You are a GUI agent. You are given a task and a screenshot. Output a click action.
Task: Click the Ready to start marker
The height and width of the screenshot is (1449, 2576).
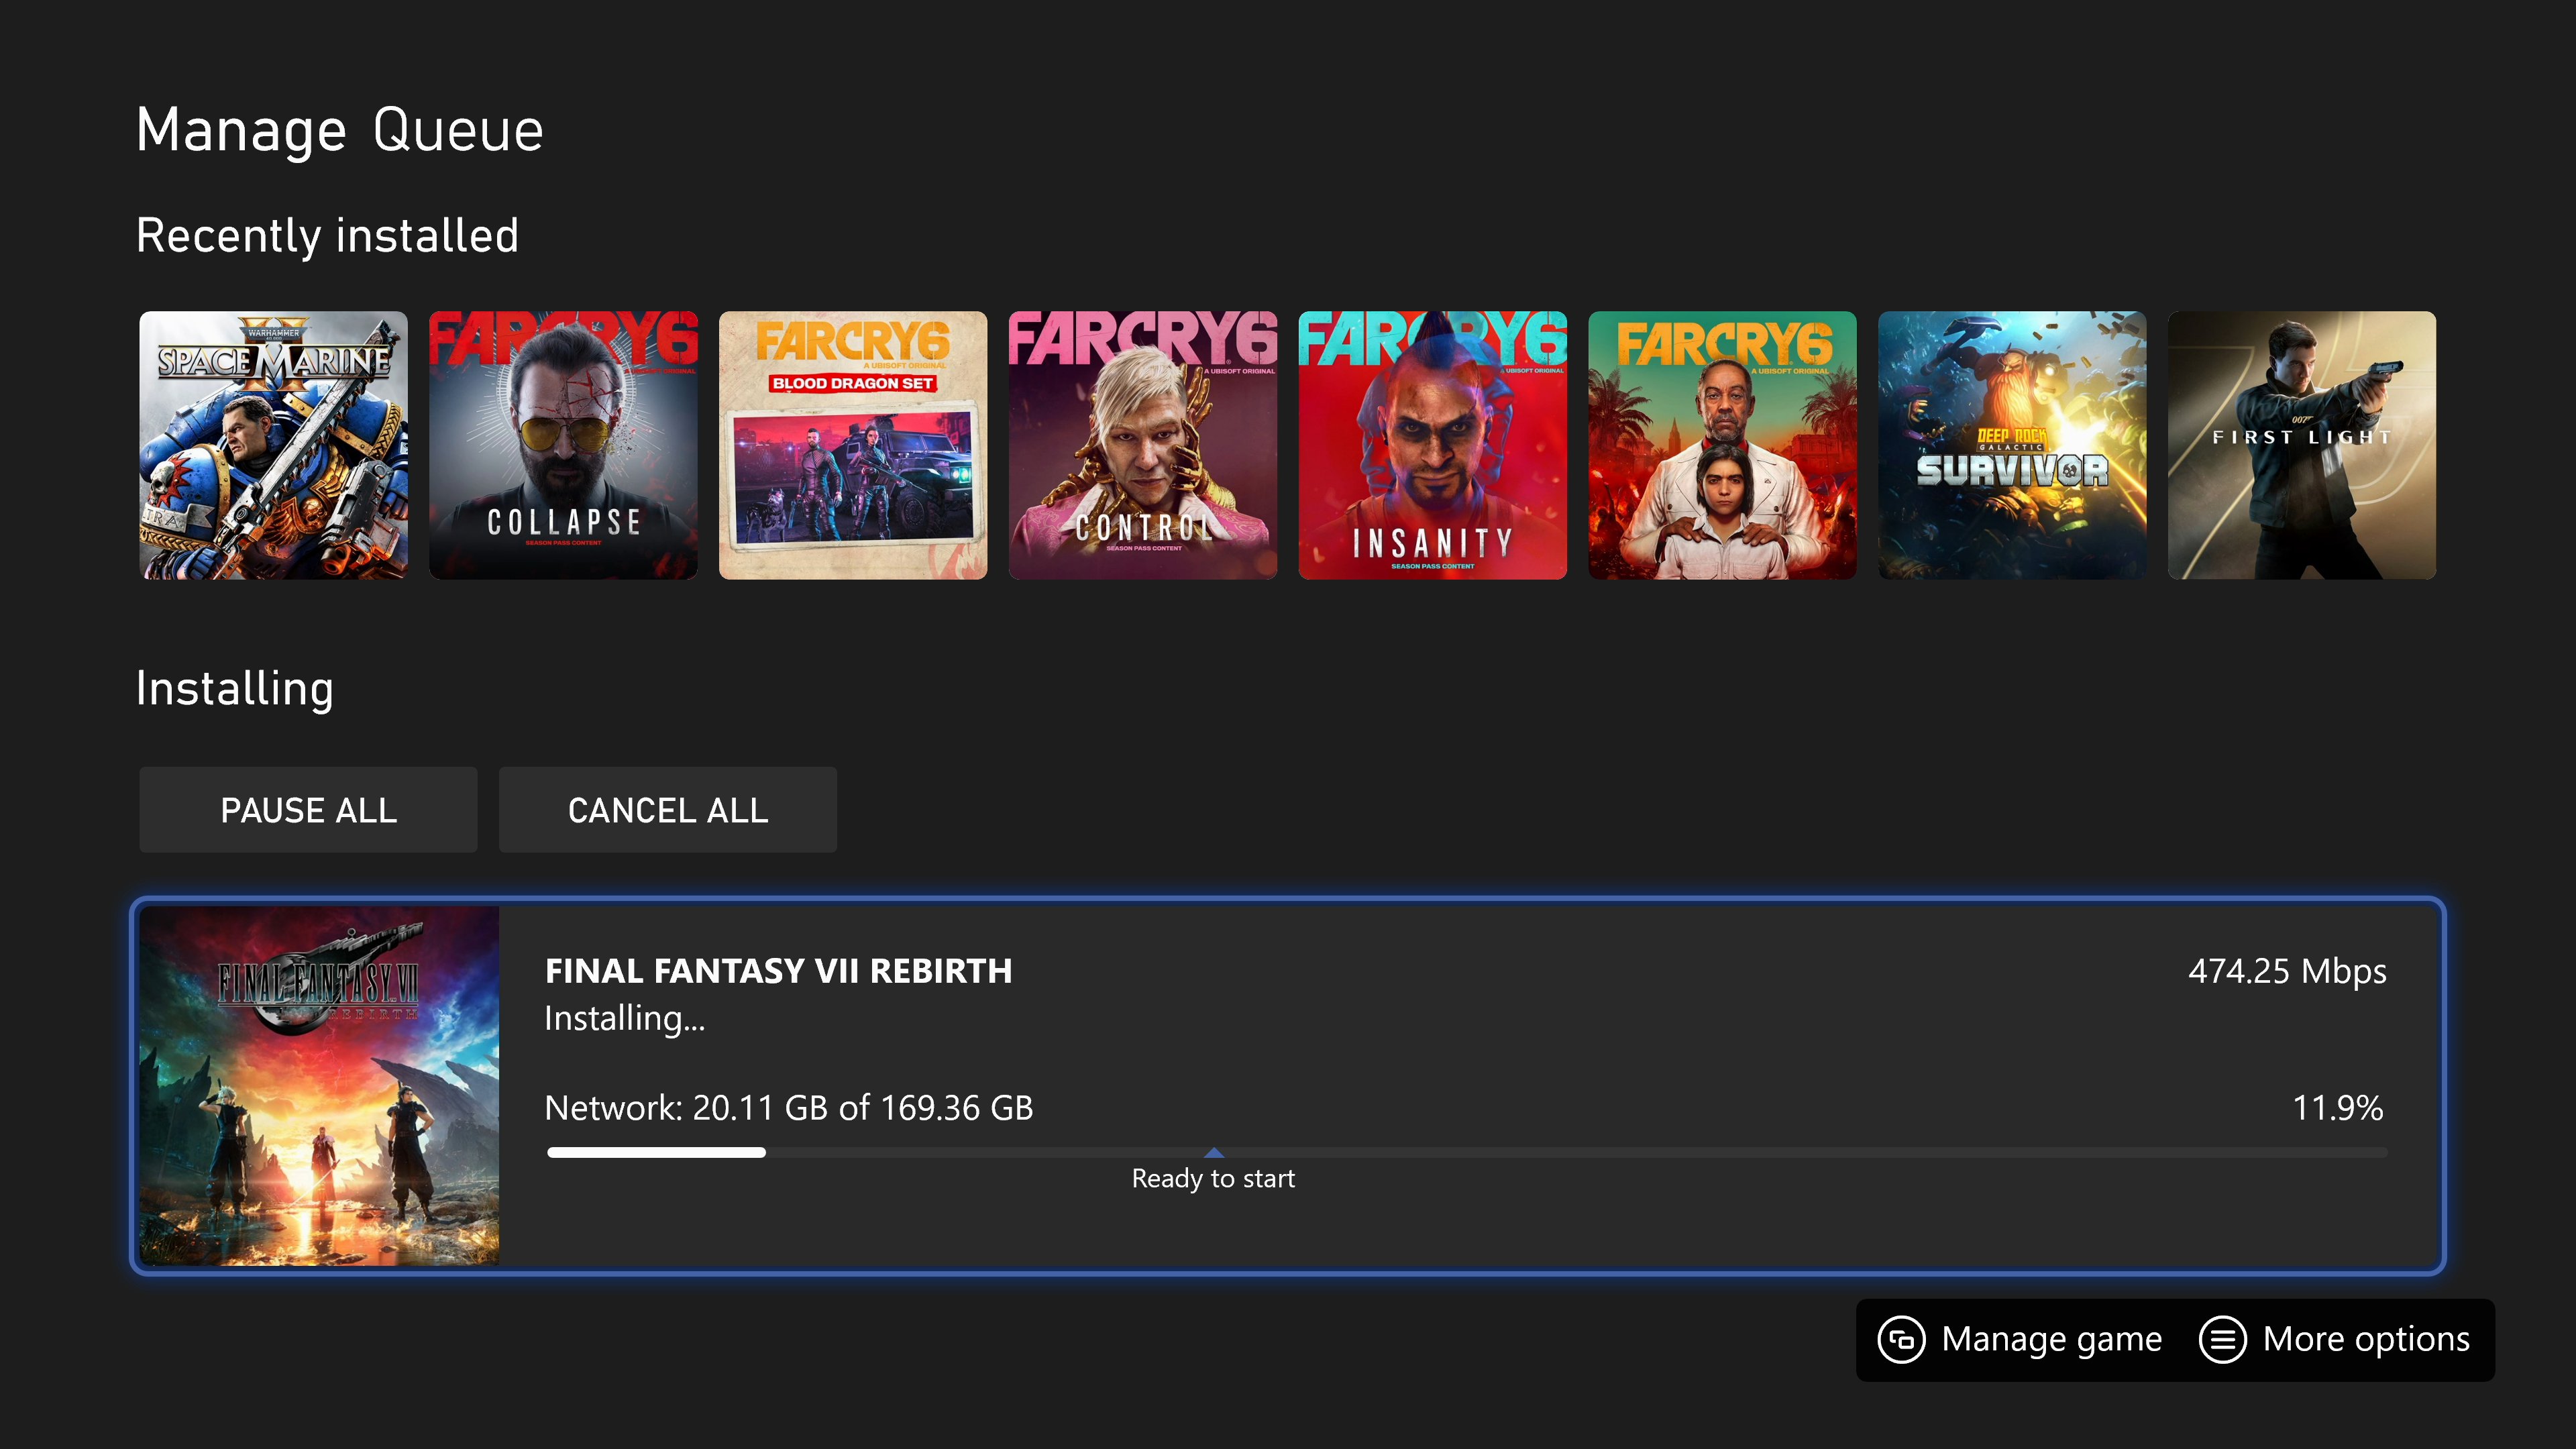1214,1152
